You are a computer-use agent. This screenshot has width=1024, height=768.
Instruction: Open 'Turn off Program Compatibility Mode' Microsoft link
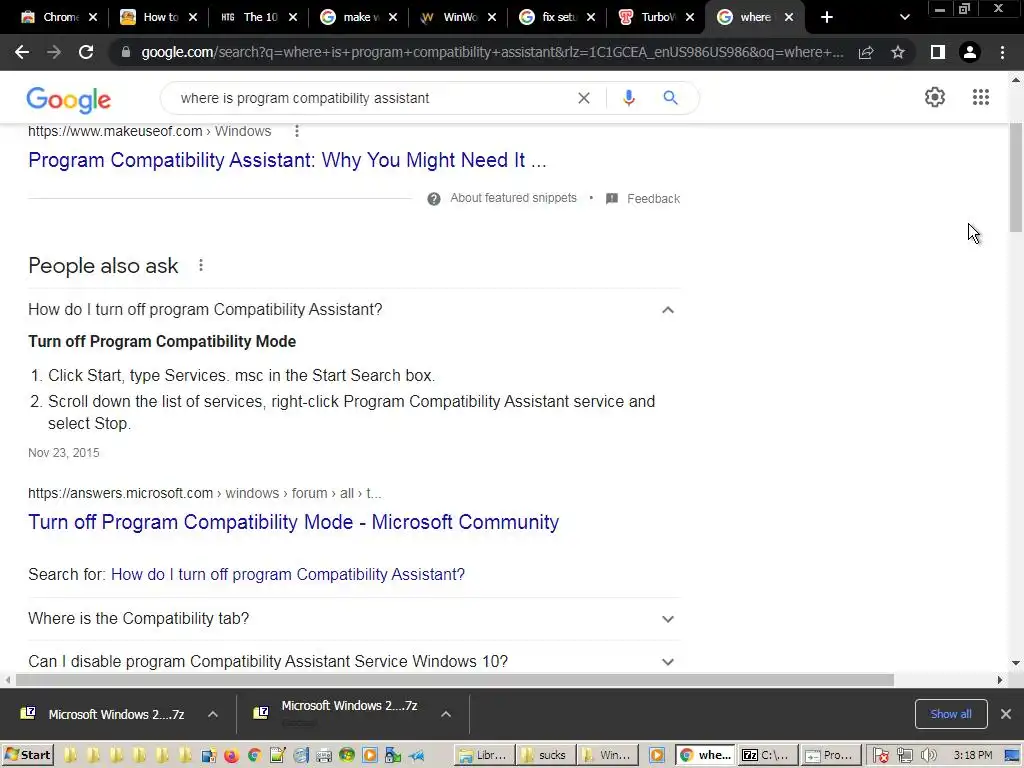[x=293, y=522]
